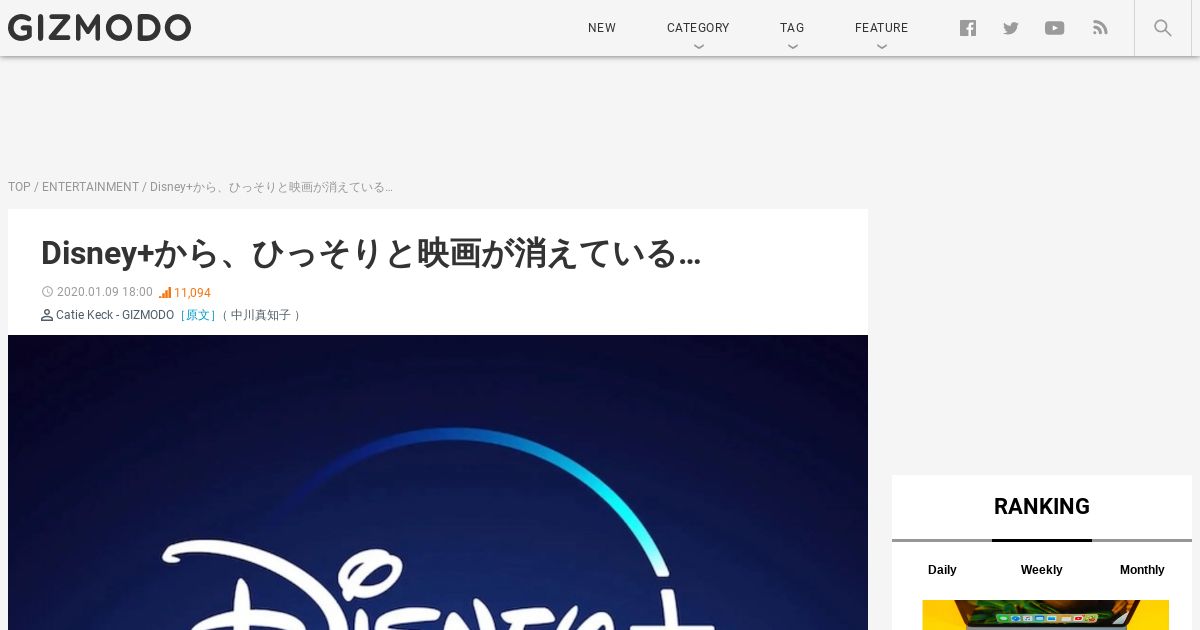Open the NEW menu item

point(602,28)
